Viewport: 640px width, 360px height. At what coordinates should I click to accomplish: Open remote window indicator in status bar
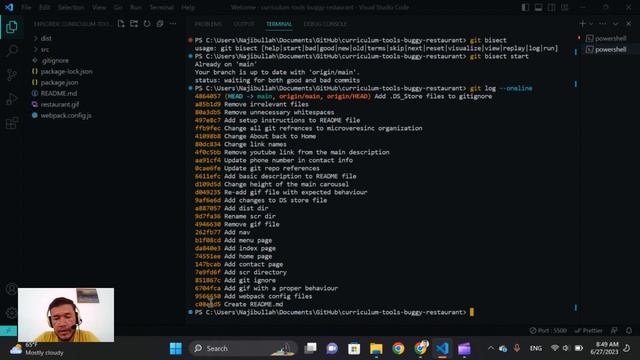[x=8, y=331]
